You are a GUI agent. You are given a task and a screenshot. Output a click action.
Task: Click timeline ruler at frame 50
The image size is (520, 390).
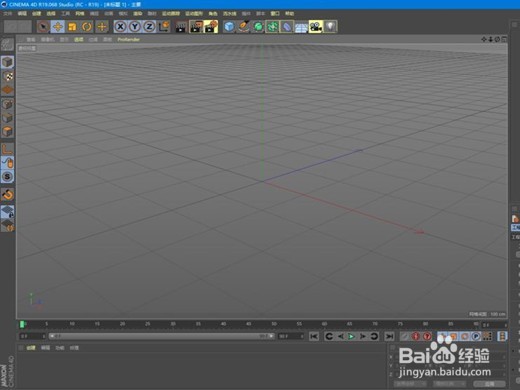pos(274,324)
